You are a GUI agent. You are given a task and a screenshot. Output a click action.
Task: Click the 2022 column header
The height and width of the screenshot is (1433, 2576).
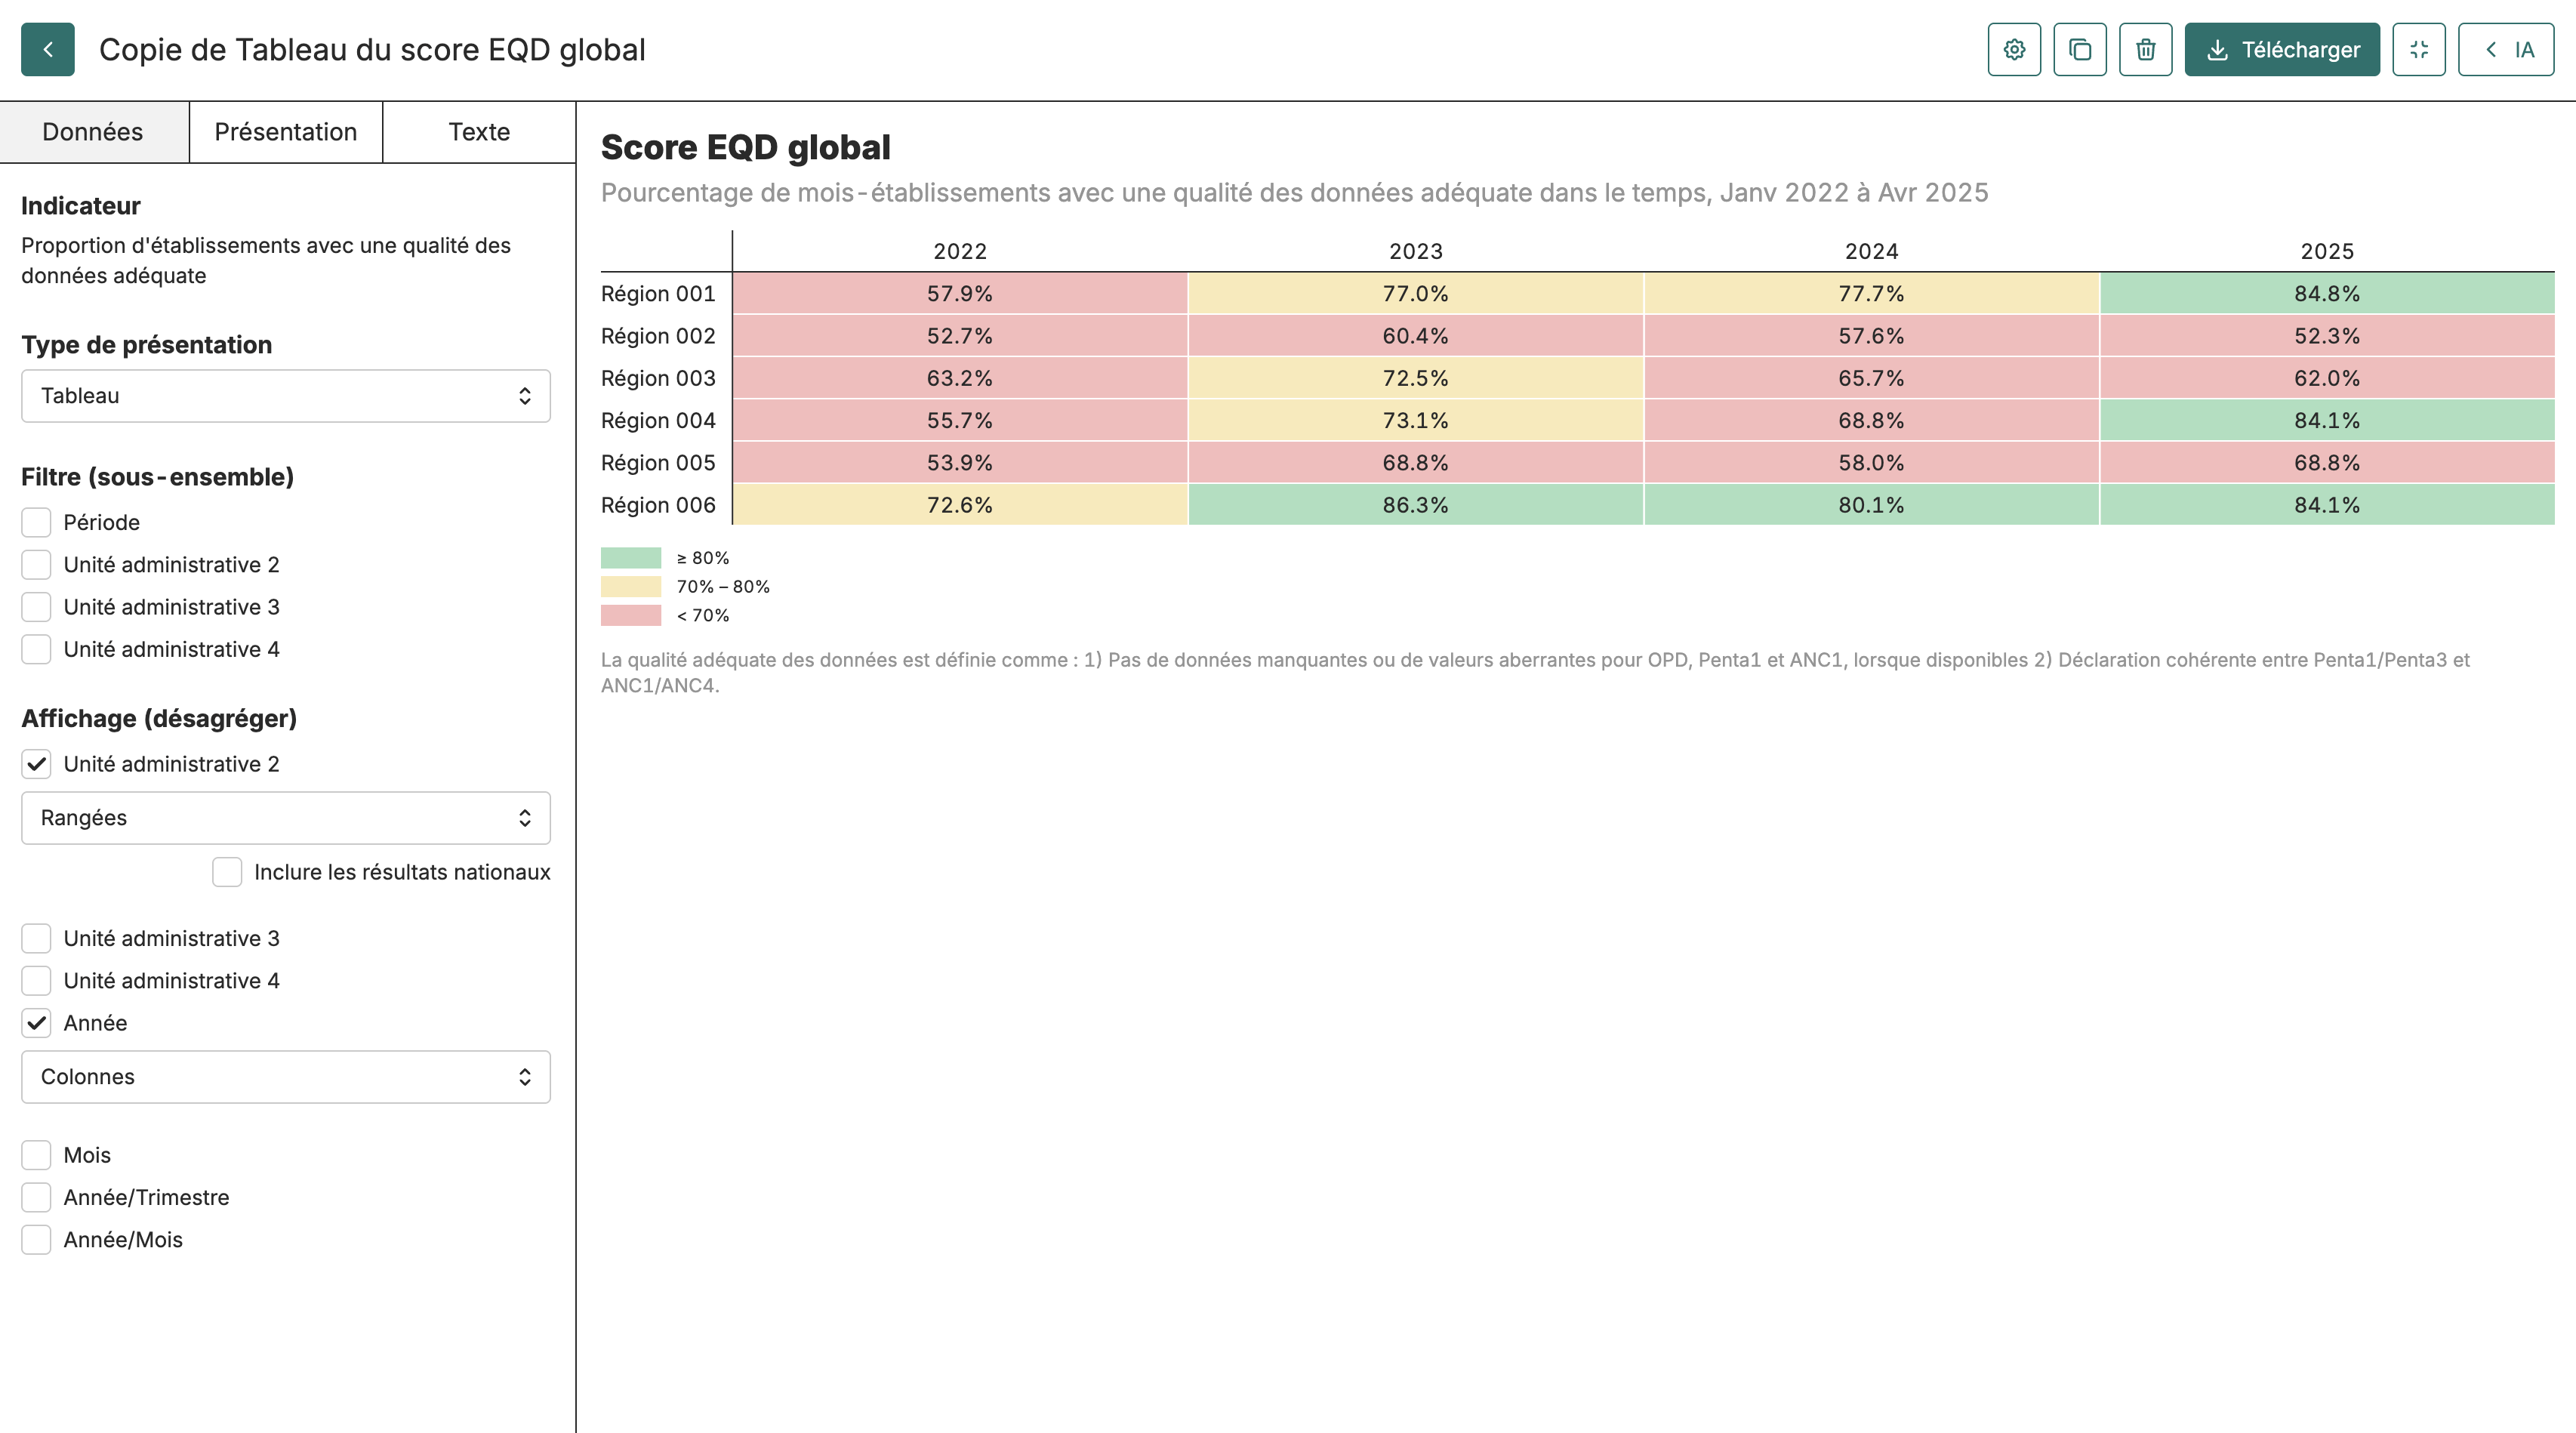pyautogui.click(x=960, y=251)
